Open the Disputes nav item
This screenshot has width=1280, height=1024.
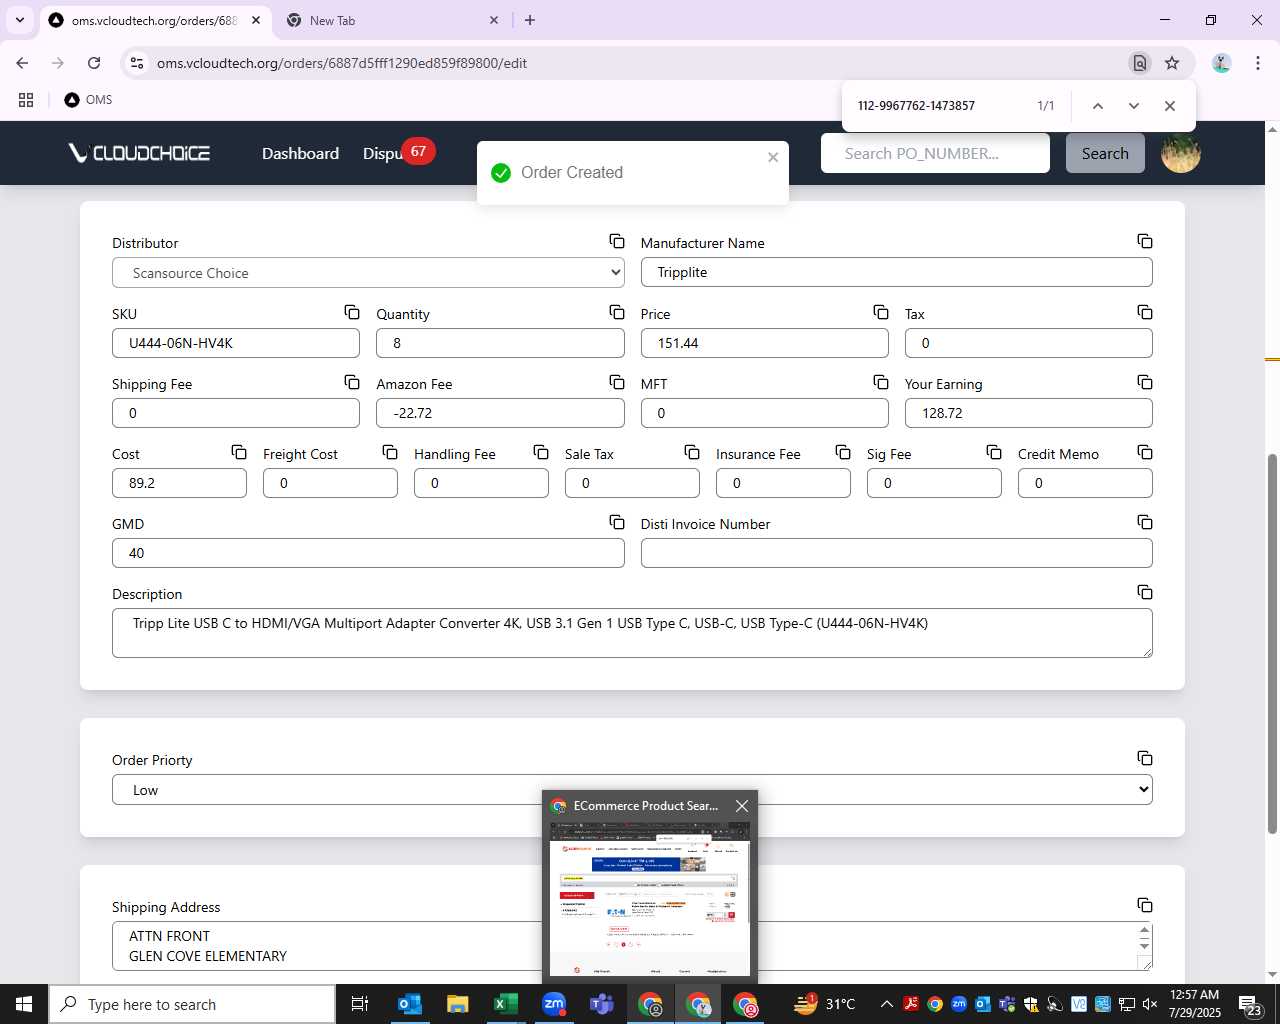[x=383, y=153]
